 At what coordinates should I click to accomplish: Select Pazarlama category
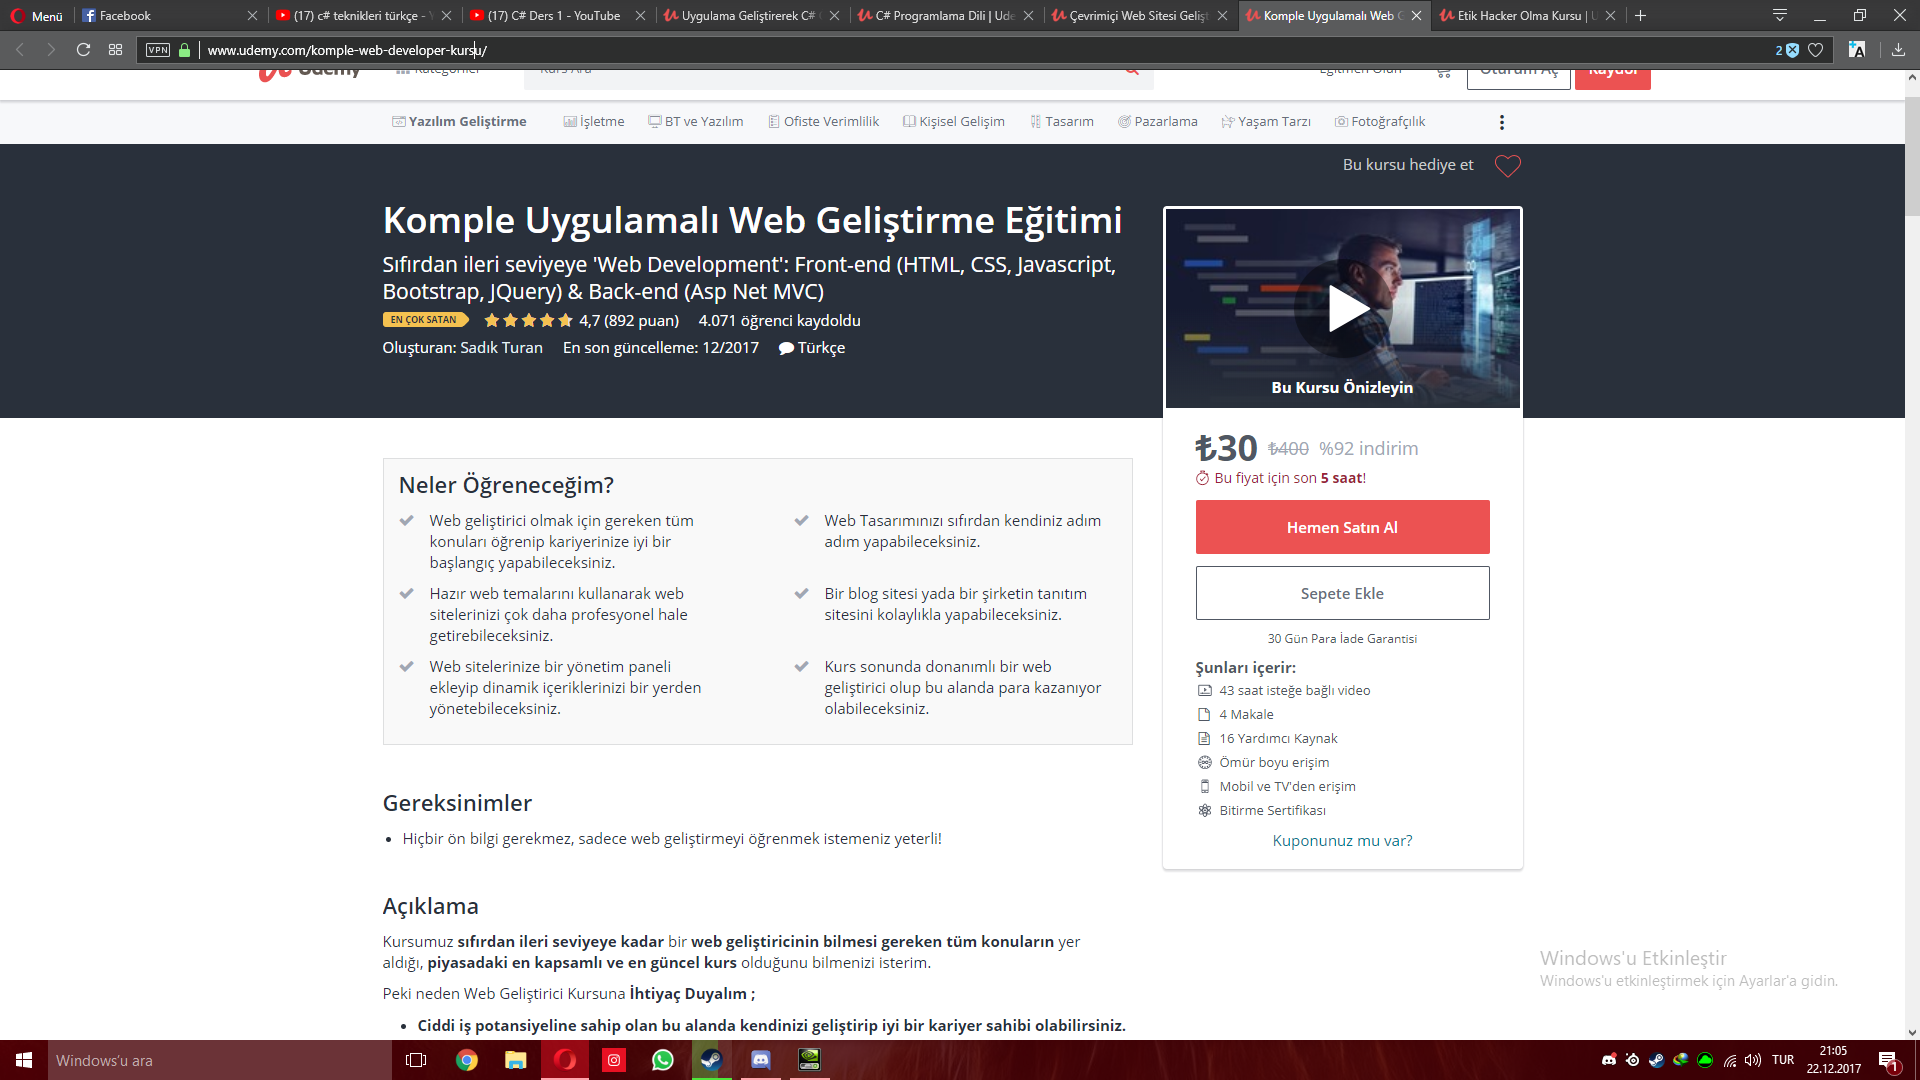coord(1158,122)
